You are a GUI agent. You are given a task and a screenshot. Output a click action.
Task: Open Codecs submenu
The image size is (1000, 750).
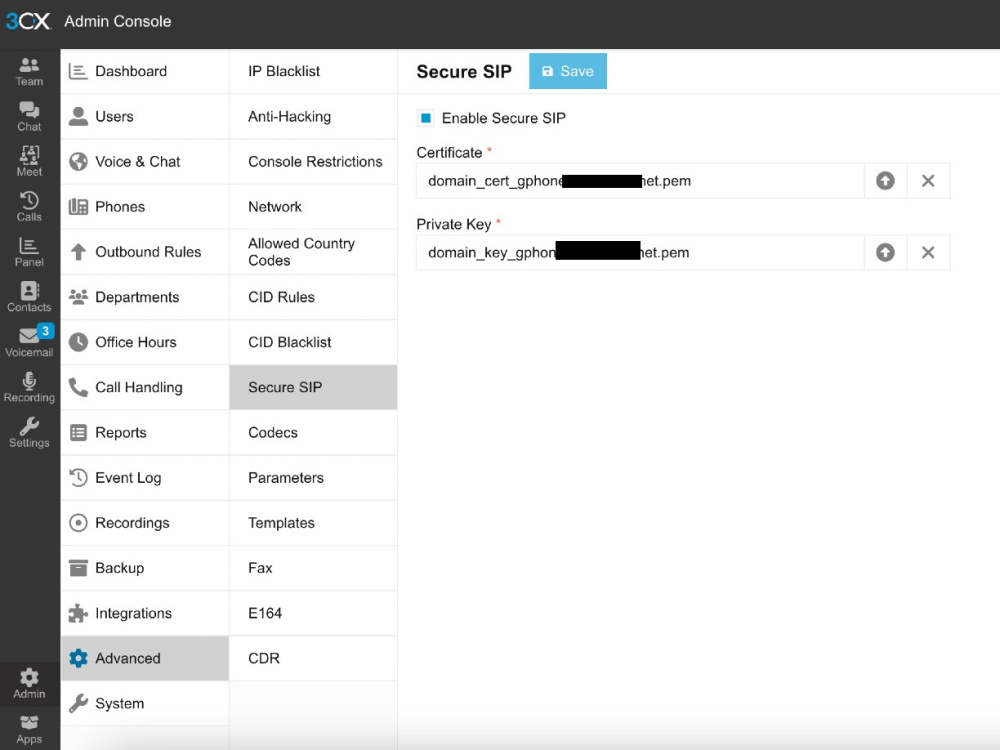pos(313,432)
